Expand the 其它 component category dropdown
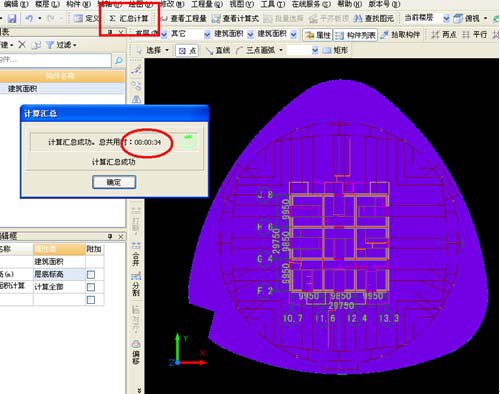Image resolution: width=500 pixels, height=394 pixels. pos(207,34)
